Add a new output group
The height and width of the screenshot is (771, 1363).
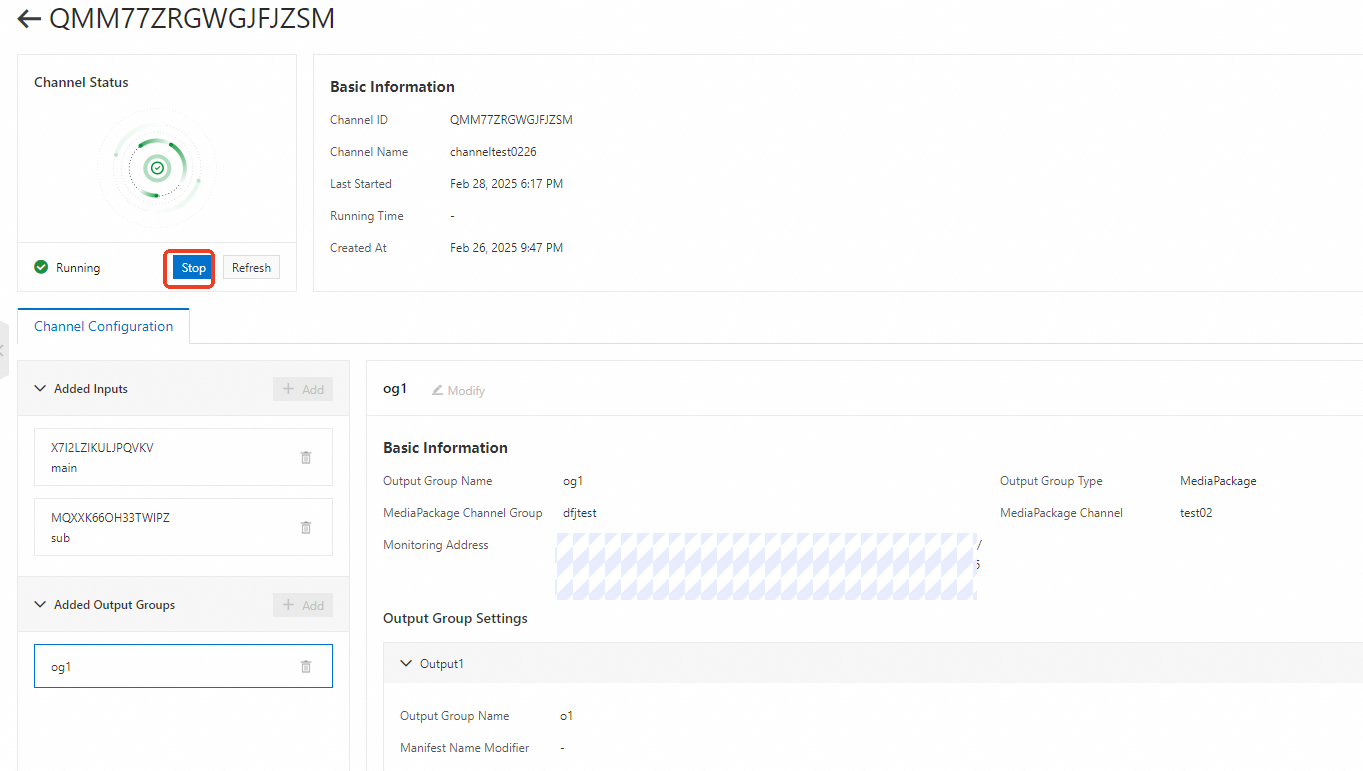303,605
